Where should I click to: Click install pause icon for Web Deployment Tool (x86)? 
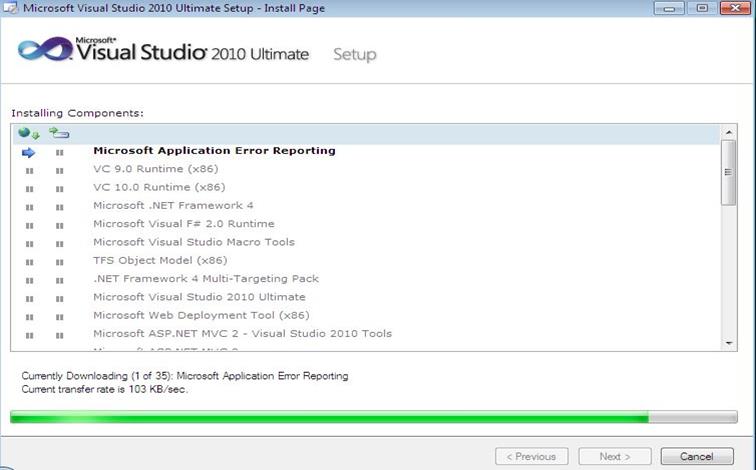tap(59, 317)
